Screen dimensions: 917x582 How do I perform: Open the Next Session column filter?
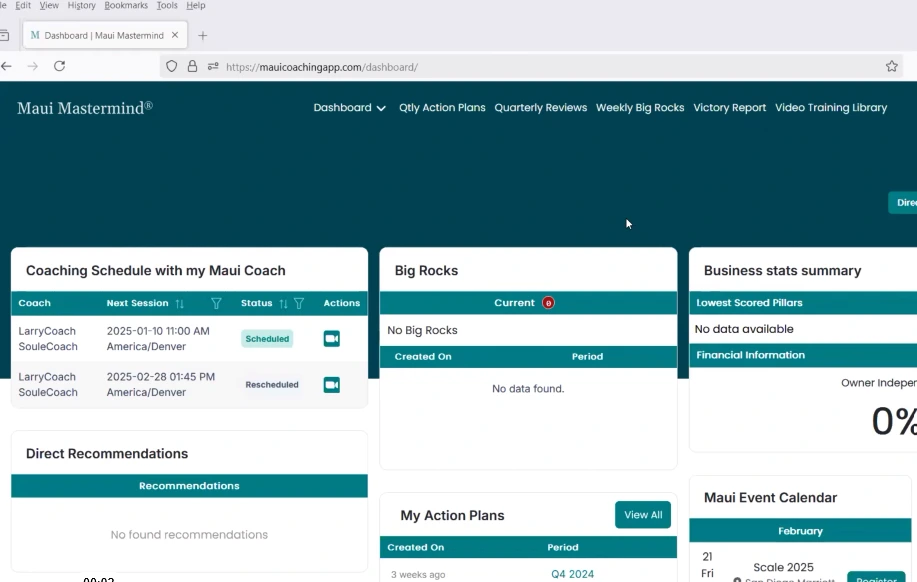[216, 303]
